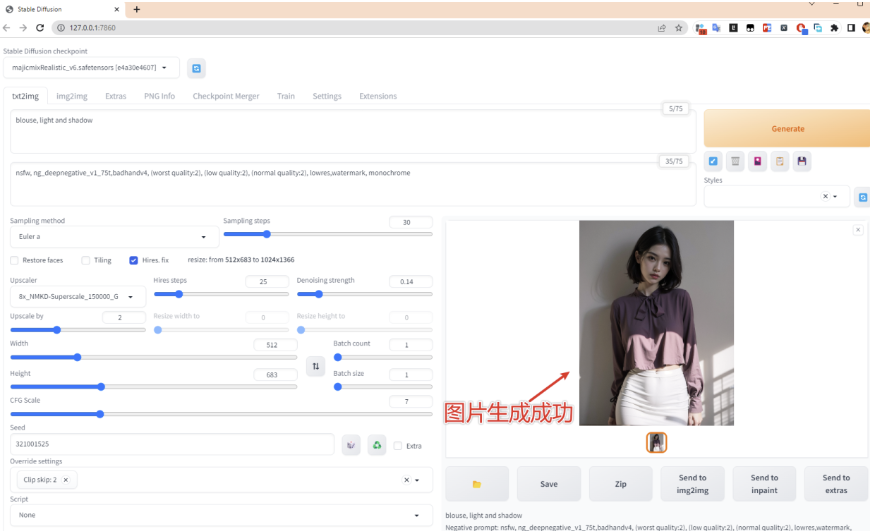Refresh the Styles list
This screenshot has width=870, height=531.
(862, 197)
